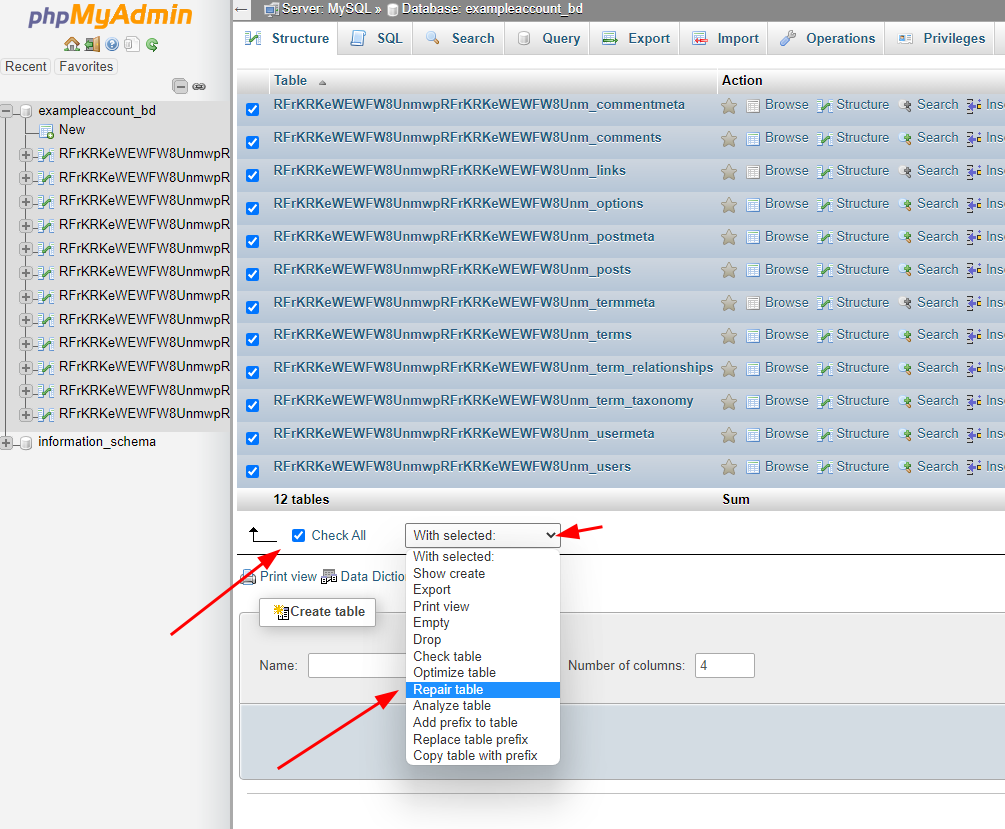1005x829 pixels.
Task: Click the favorite star for the commentmeta table
Action: click(x=729, y=105)
